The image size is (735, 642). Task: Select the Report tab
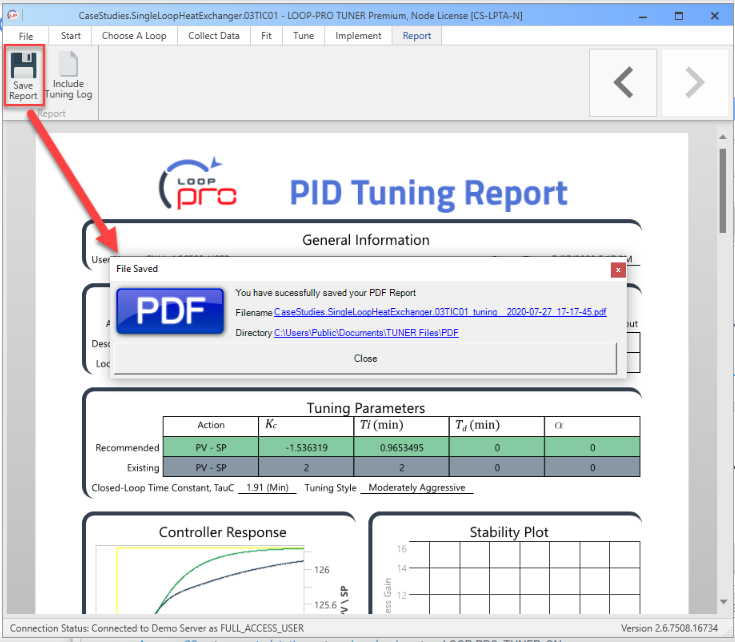(x=417, y=36)
